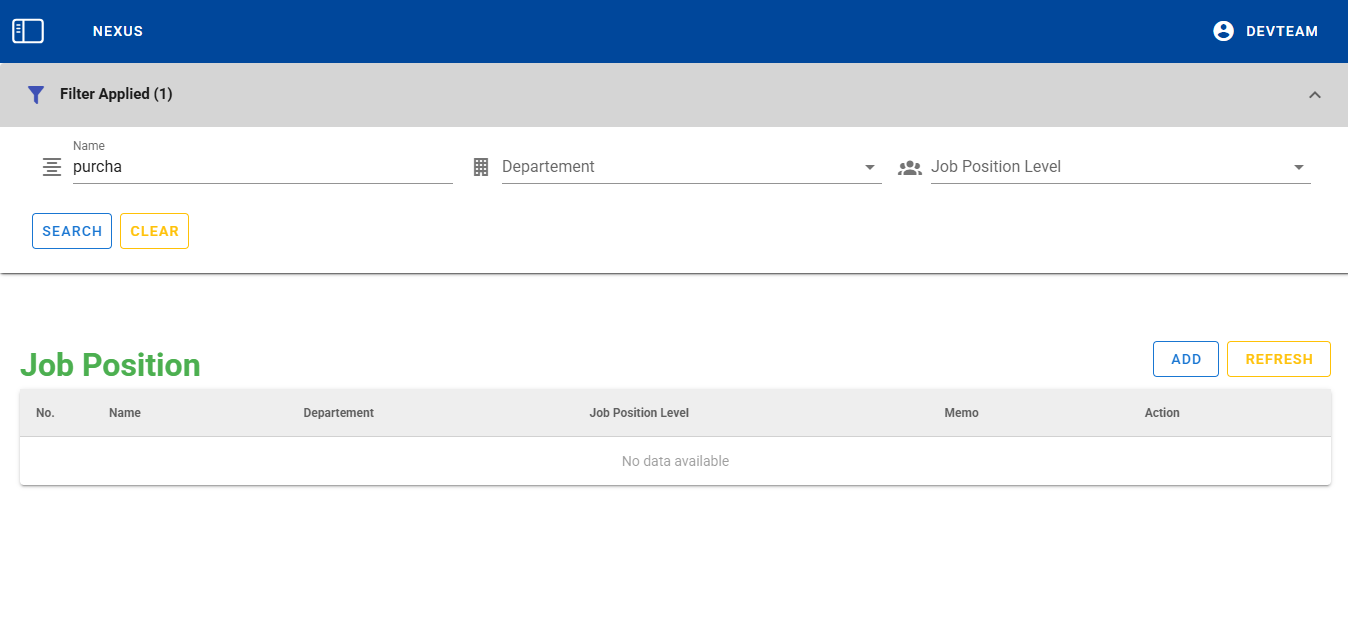This screenshot has width=1348, height=638.
Task: Click the DEVTEAM account avatar icon
Action: coord(1223,31)
